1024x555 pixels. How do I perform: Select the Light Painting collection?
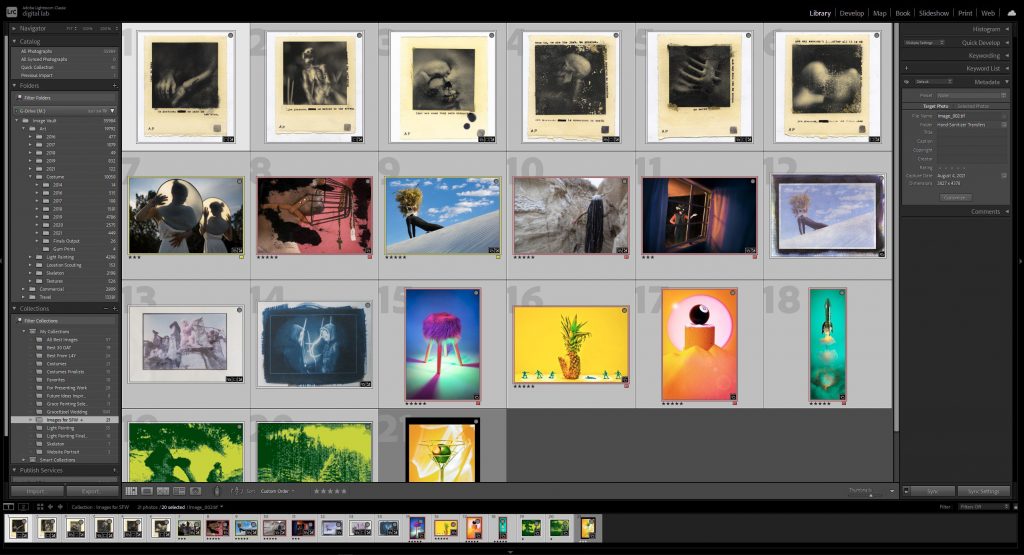coord(59,428)
